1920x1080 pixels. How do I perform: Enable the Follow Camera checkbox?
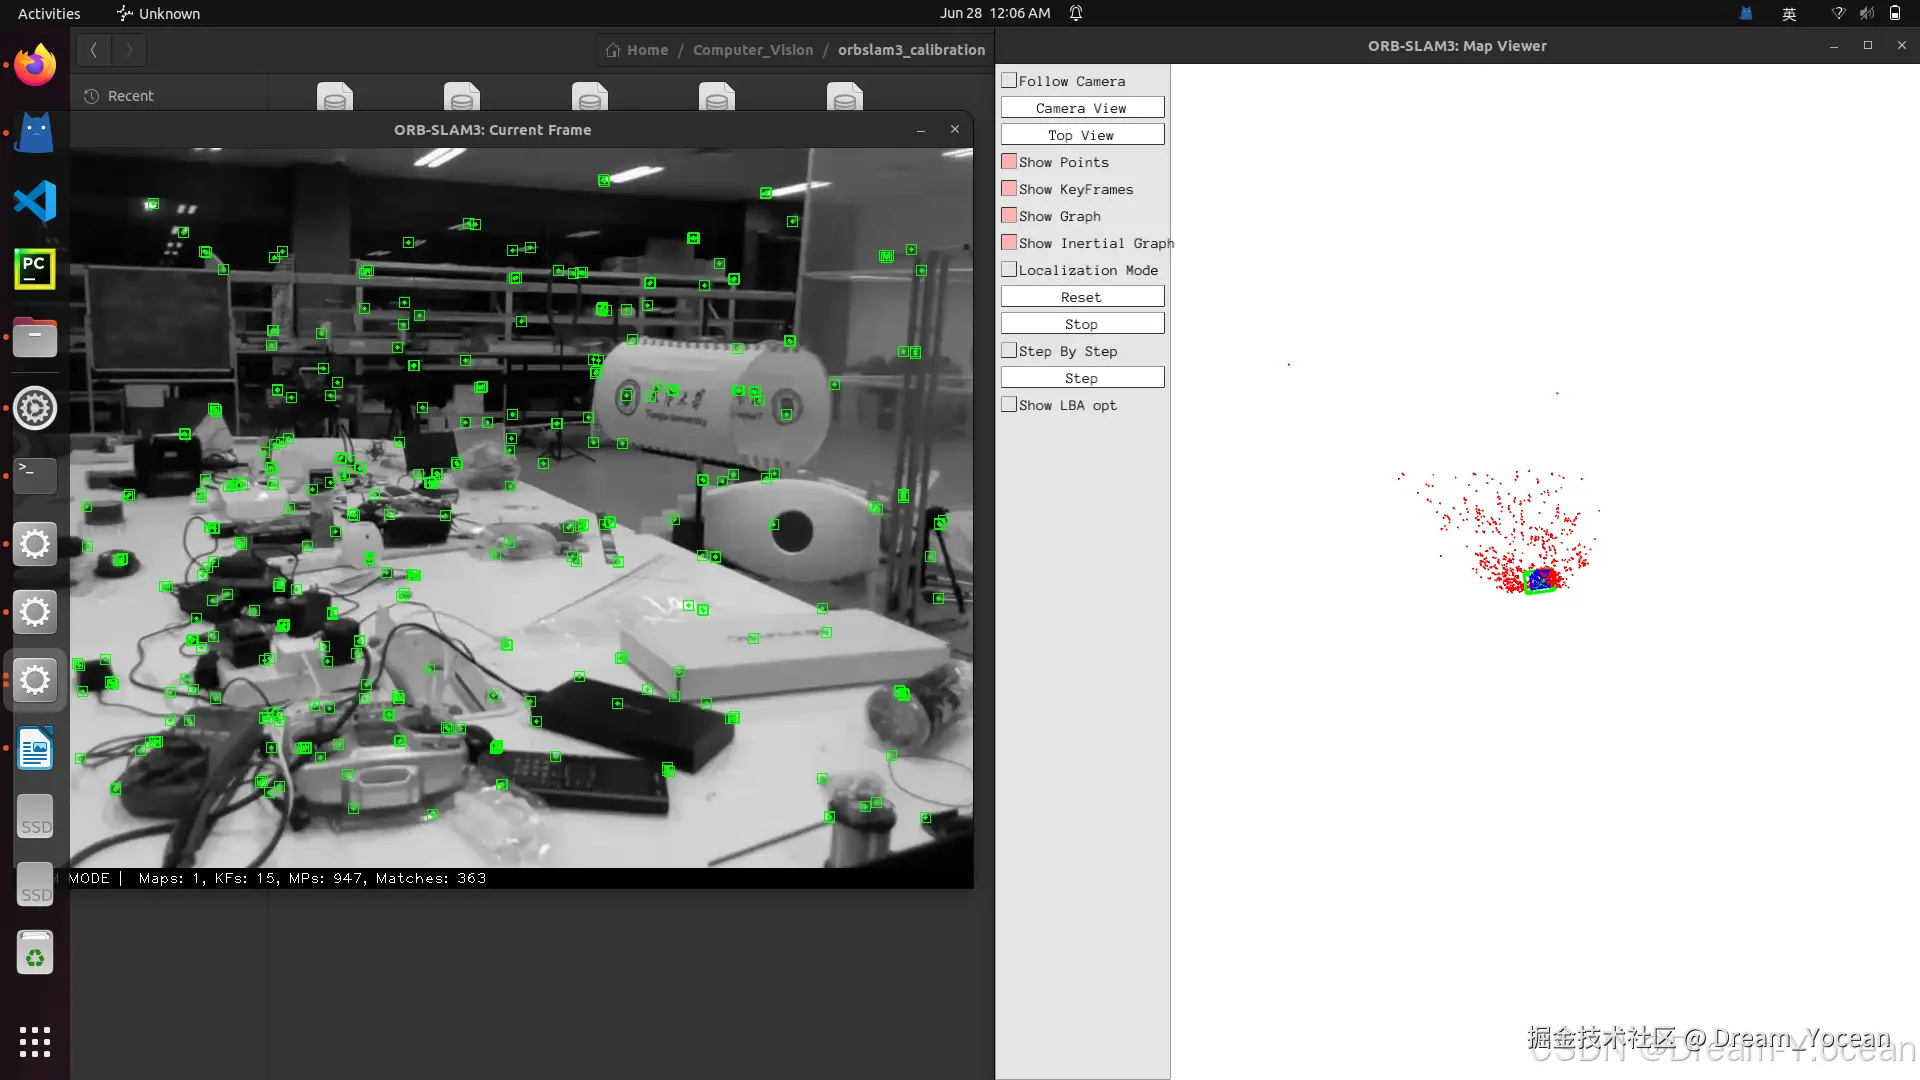pos(1010,81)
